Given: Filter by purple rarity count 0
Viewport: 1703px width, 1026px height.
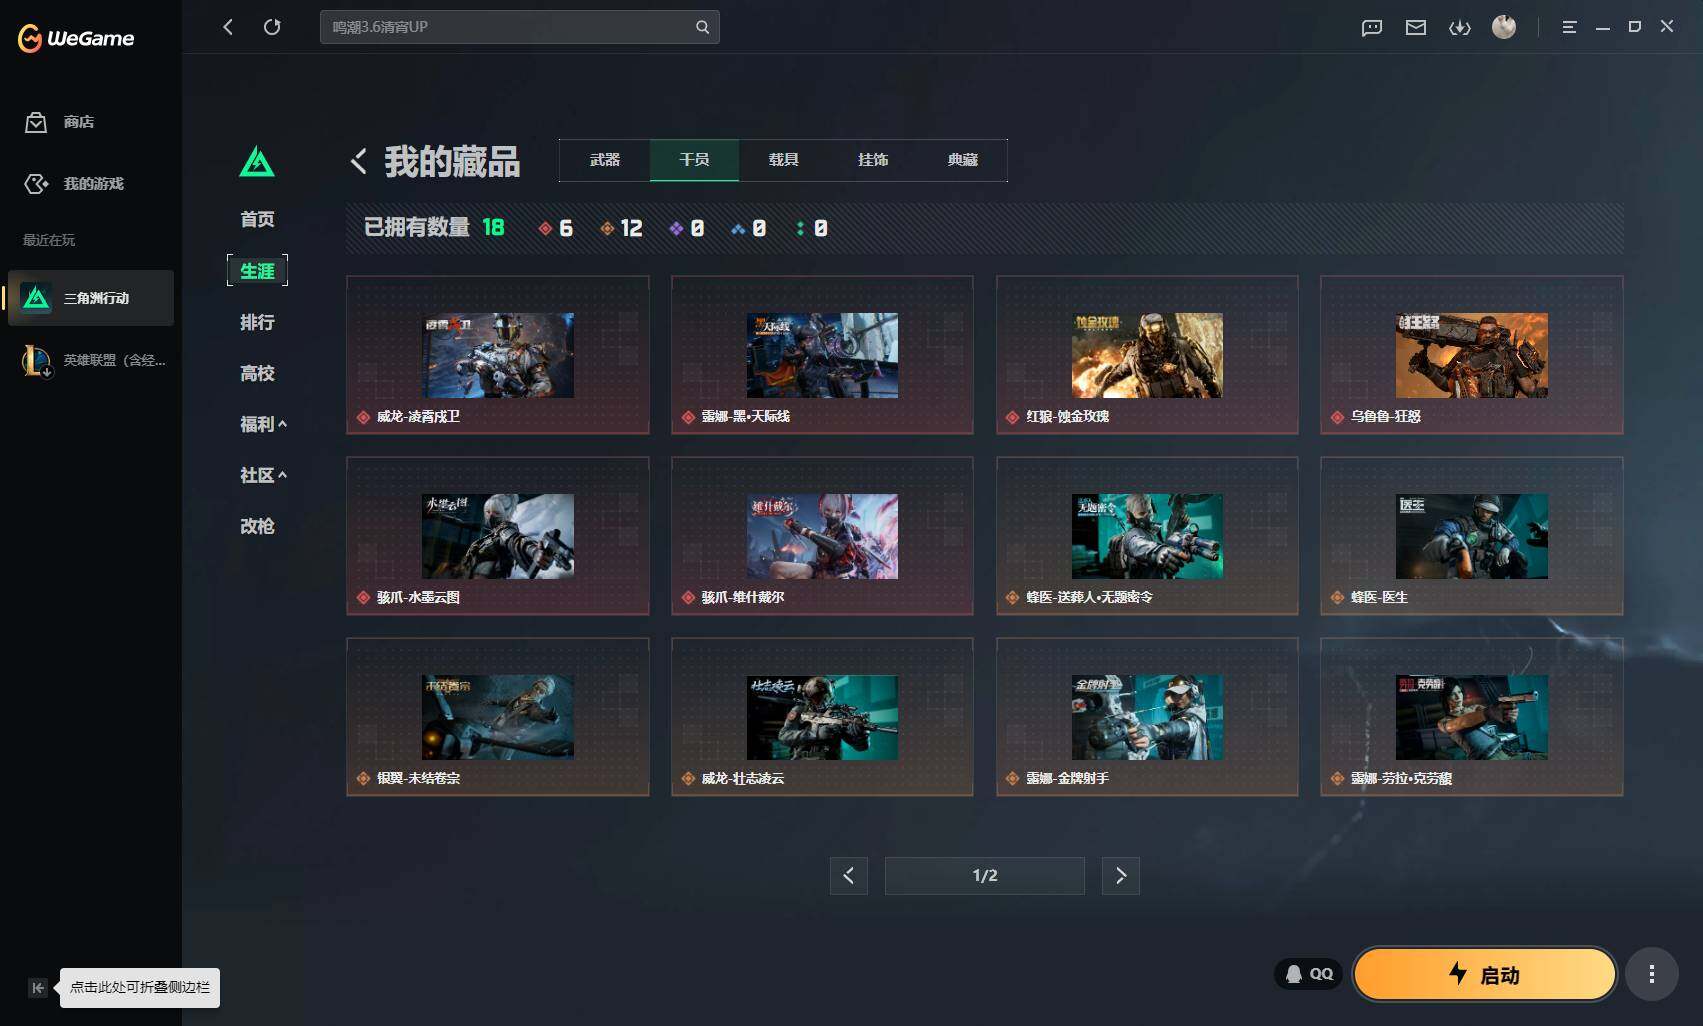Looking at the screenshot, I should 687,228.
